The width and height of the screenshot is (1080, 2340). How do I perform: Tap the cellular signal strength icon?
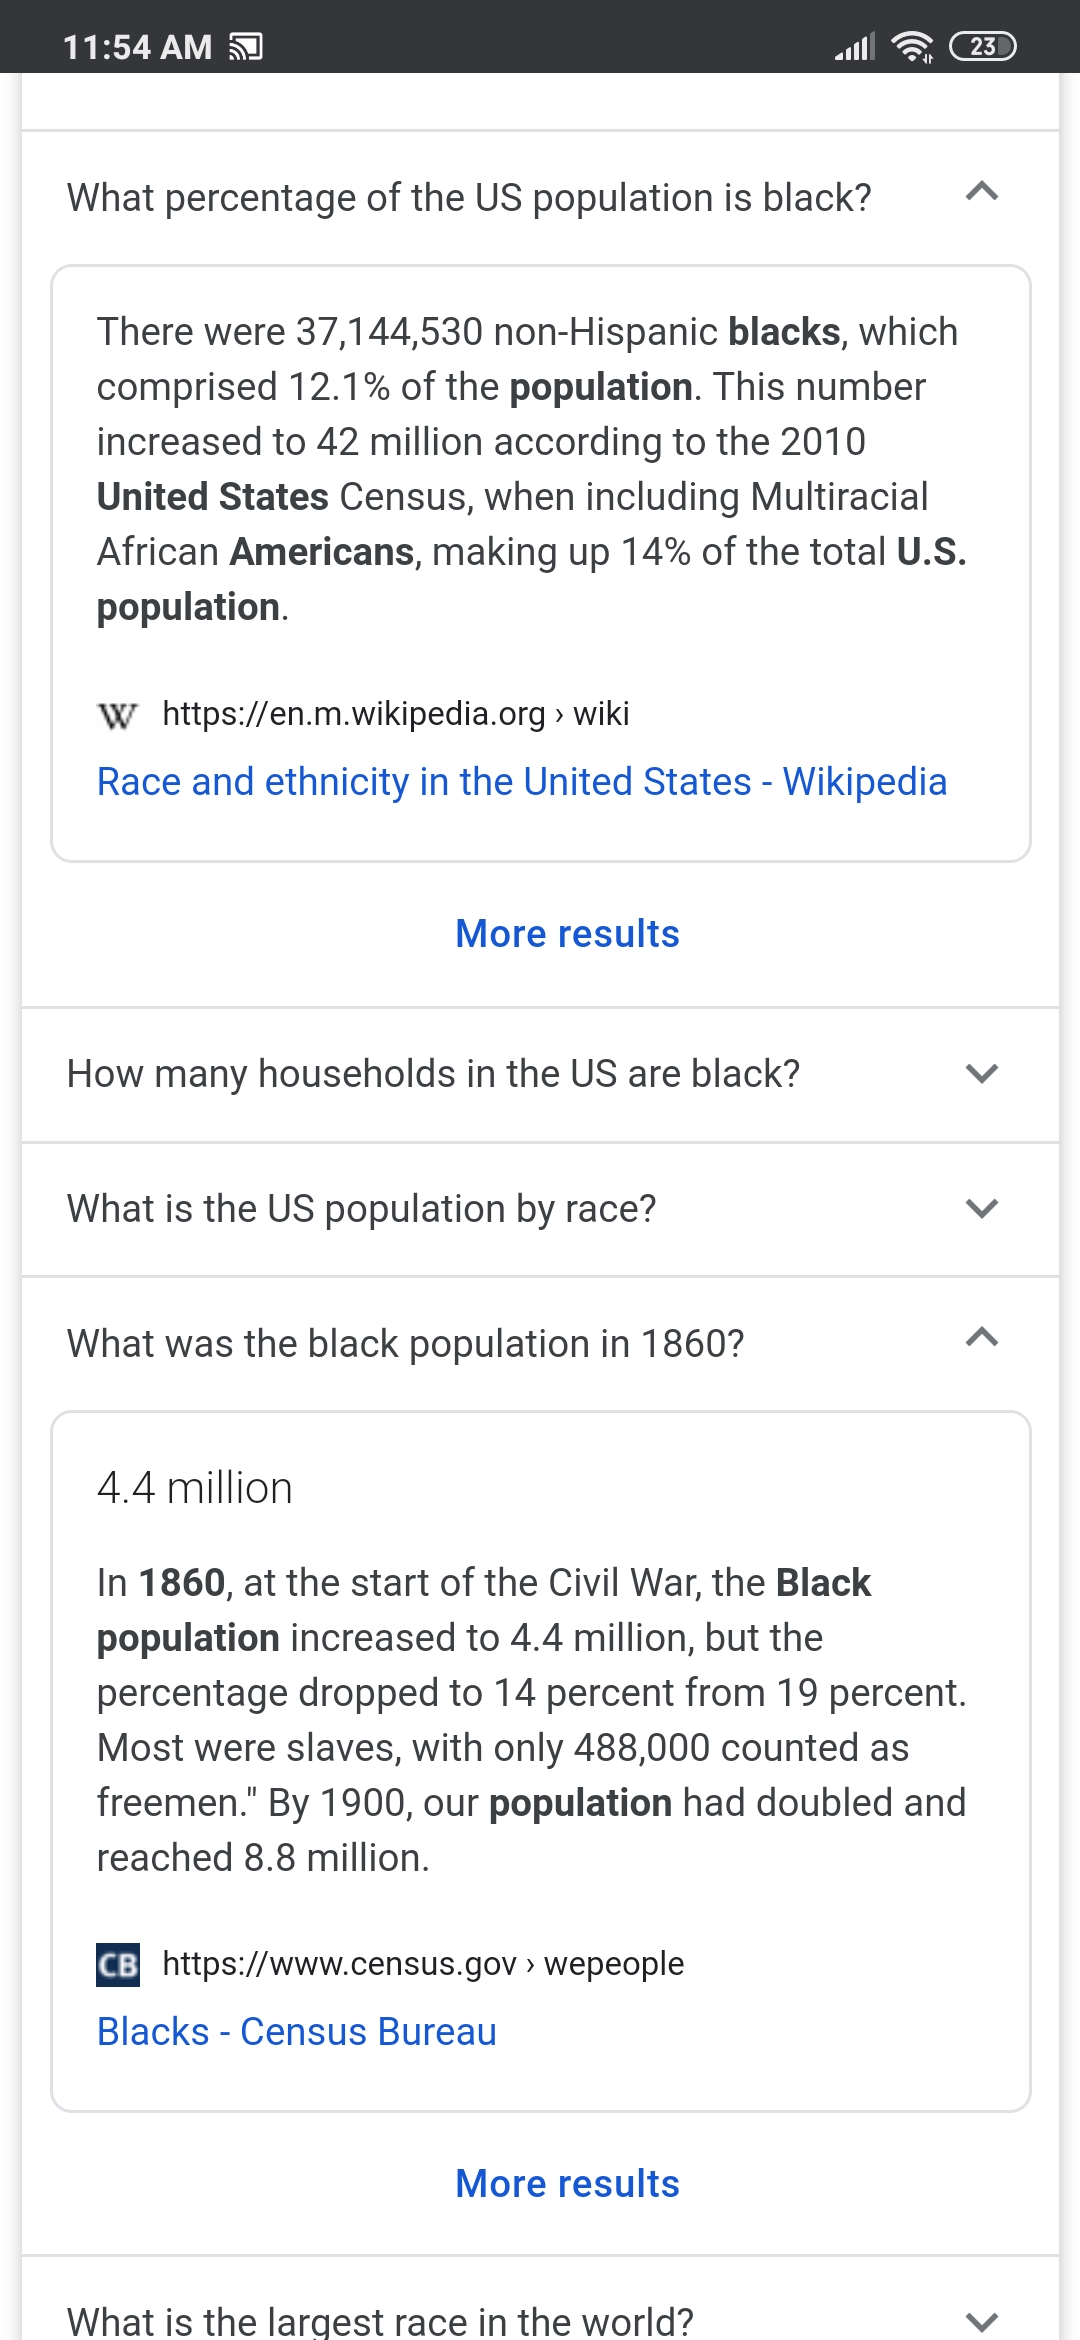(855, 47)
